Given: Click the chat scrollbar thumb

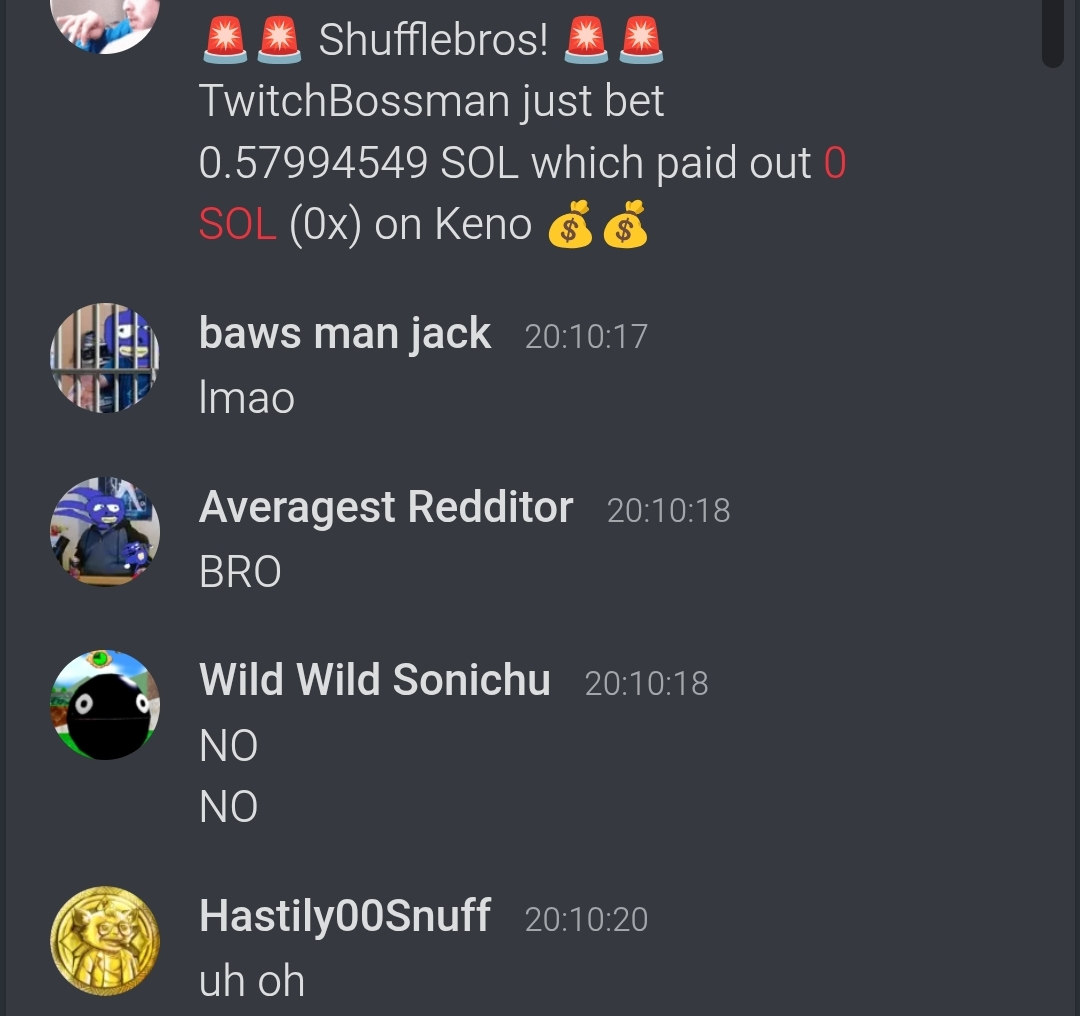Looking at the screenshot, I should coord(1053,33).
